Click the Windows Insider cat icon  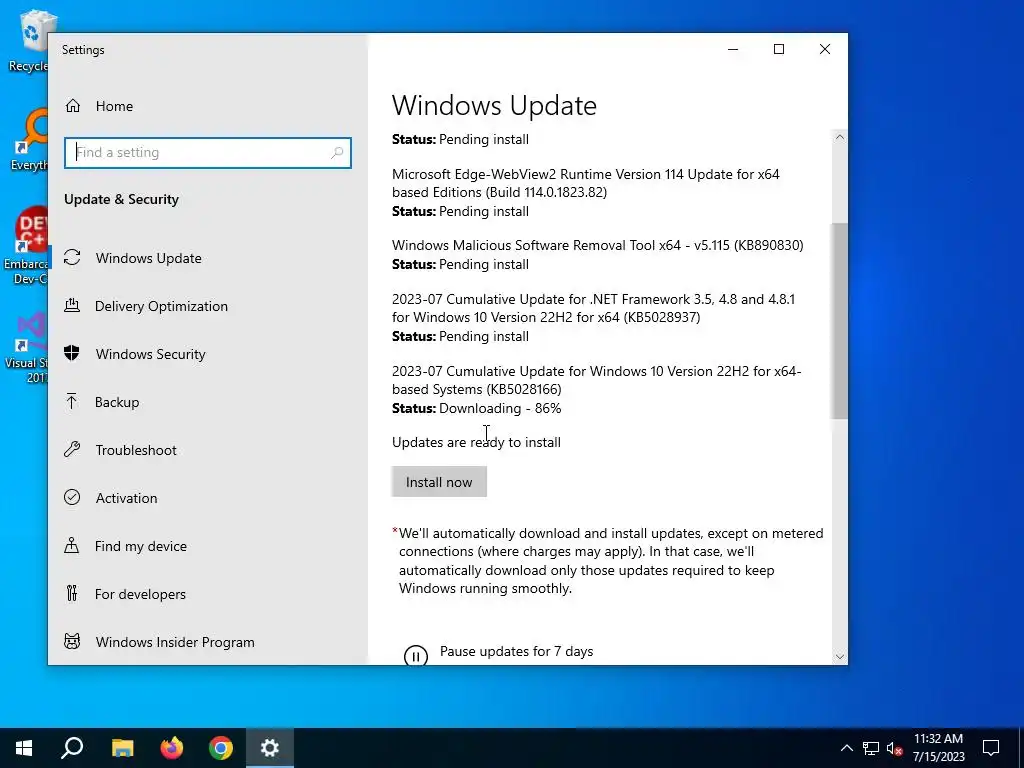click(72, 641)
